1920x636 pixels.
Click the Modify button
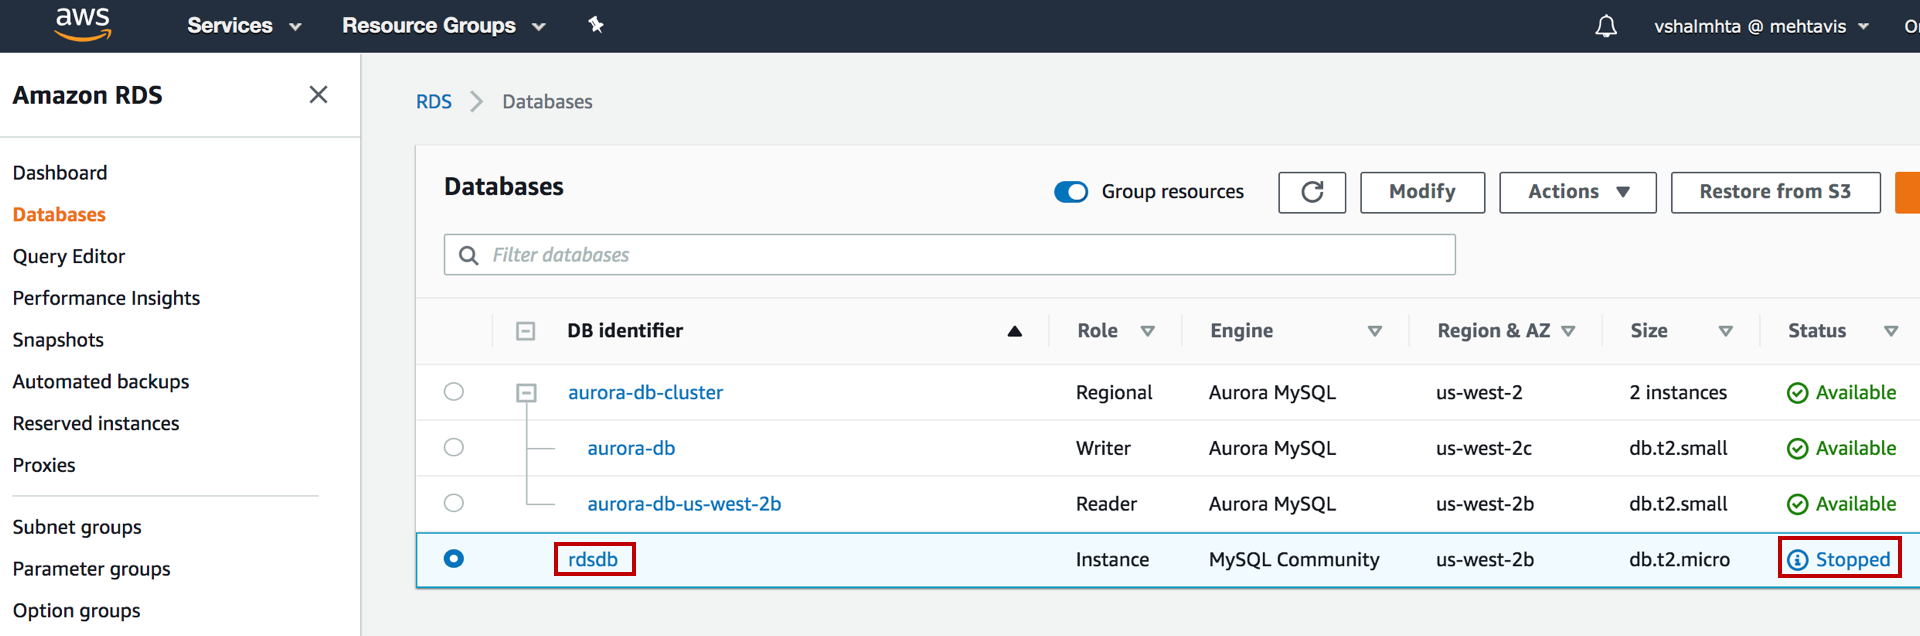[x=1422, y=192]
